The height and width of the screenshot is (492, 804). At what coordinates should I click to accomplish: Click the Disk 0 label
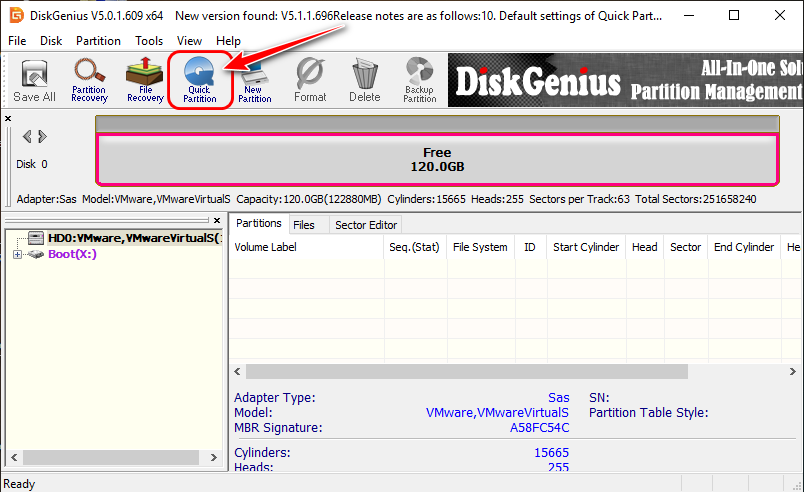point(32,164)
